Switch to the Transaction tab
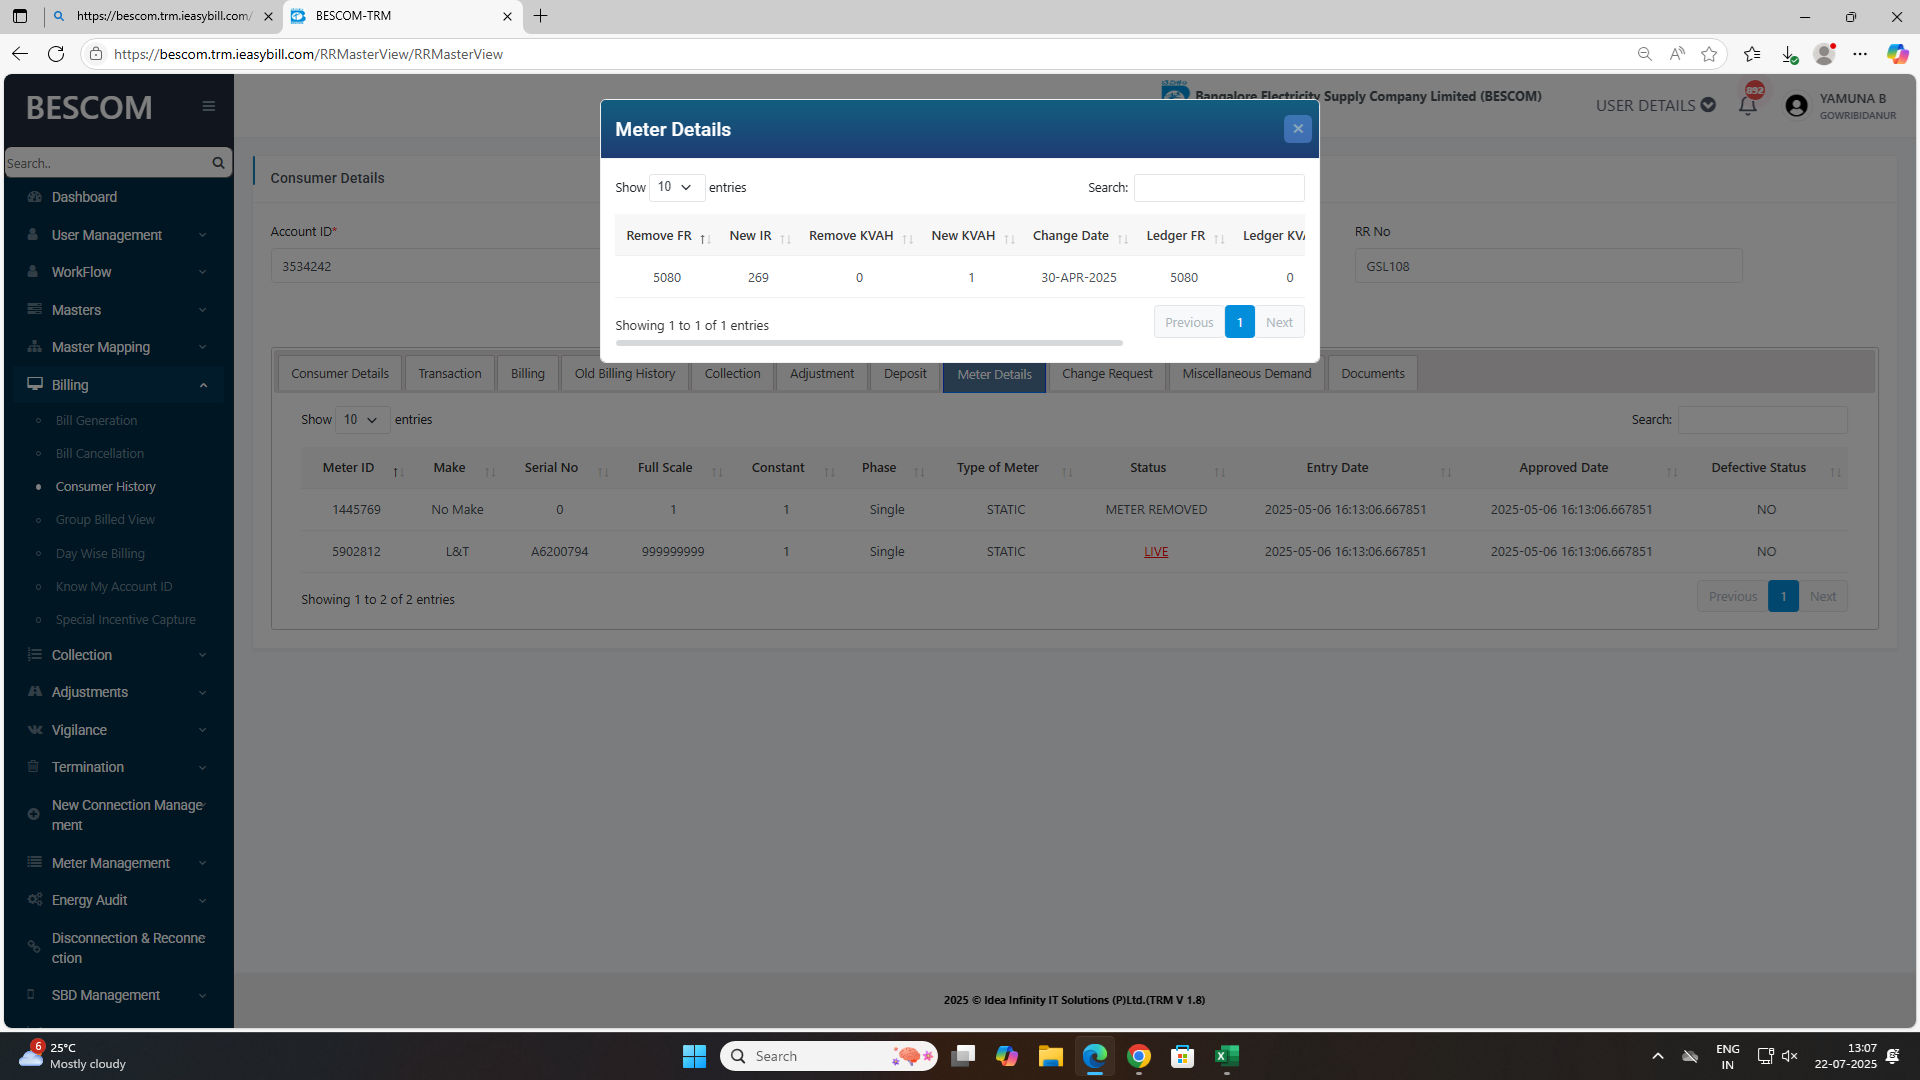The height and width of the screenshot is (1080, 1920). pos(450,374)
